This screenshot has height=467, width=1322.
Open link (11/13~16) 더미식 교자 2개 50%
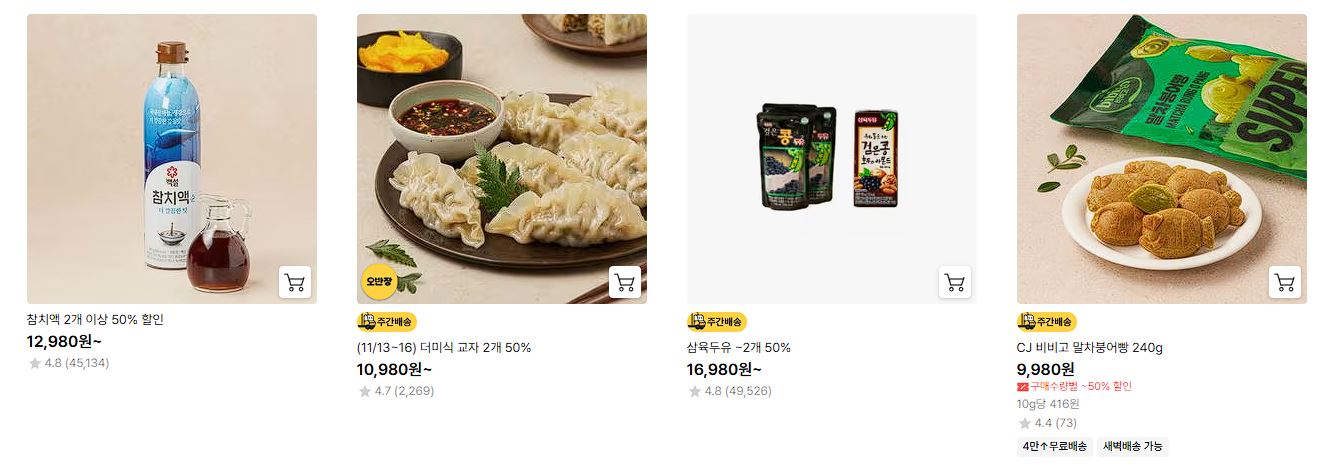pyautogui.click(x=444, y=348)
